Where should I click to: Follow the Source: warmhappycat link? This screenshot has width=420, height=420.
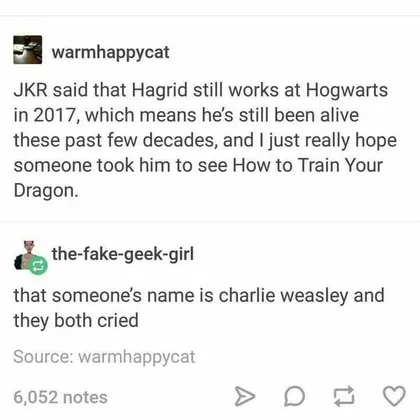pos(104,357)
